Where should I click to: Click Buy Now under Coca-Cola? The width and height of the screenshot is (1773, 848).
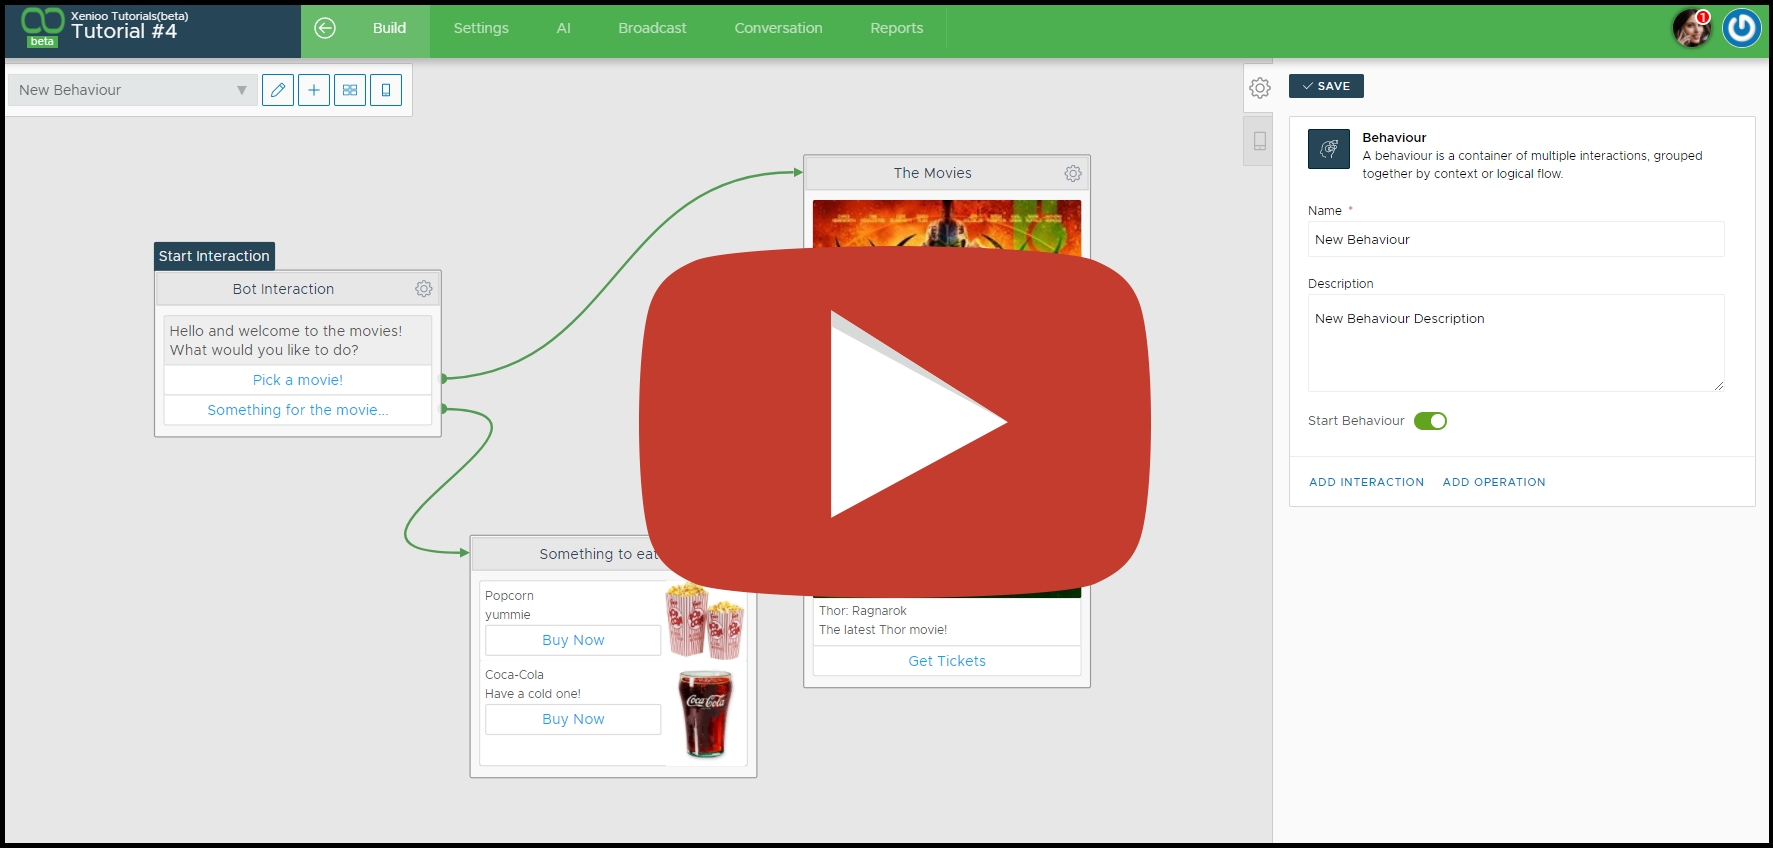[573, 719]
